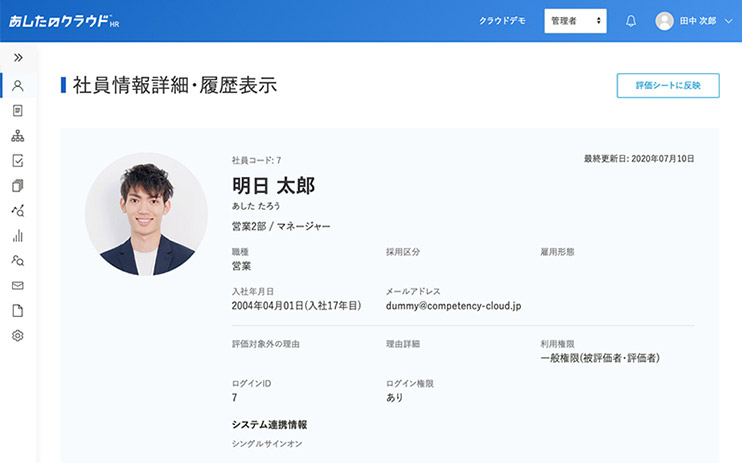Click the 採用区分 label
This screenshot has height=463, width=742.
(x=403, y=252)
